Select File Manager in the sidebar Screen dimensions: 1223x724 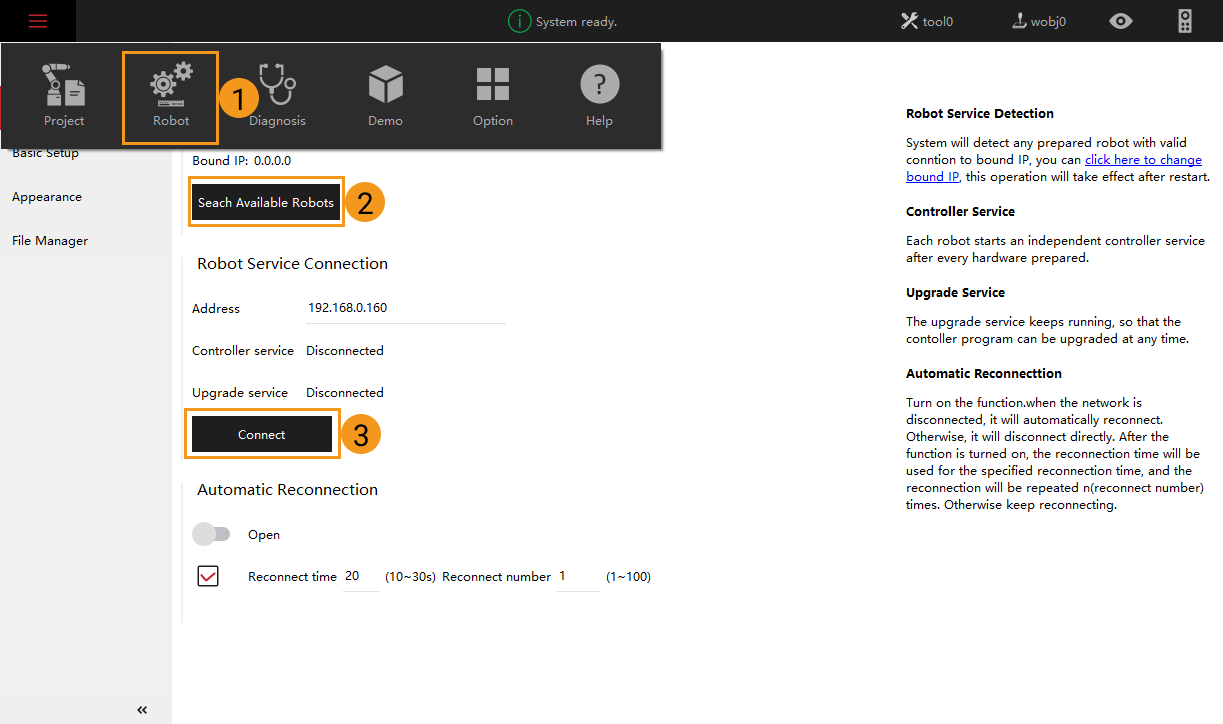point(50,241)
